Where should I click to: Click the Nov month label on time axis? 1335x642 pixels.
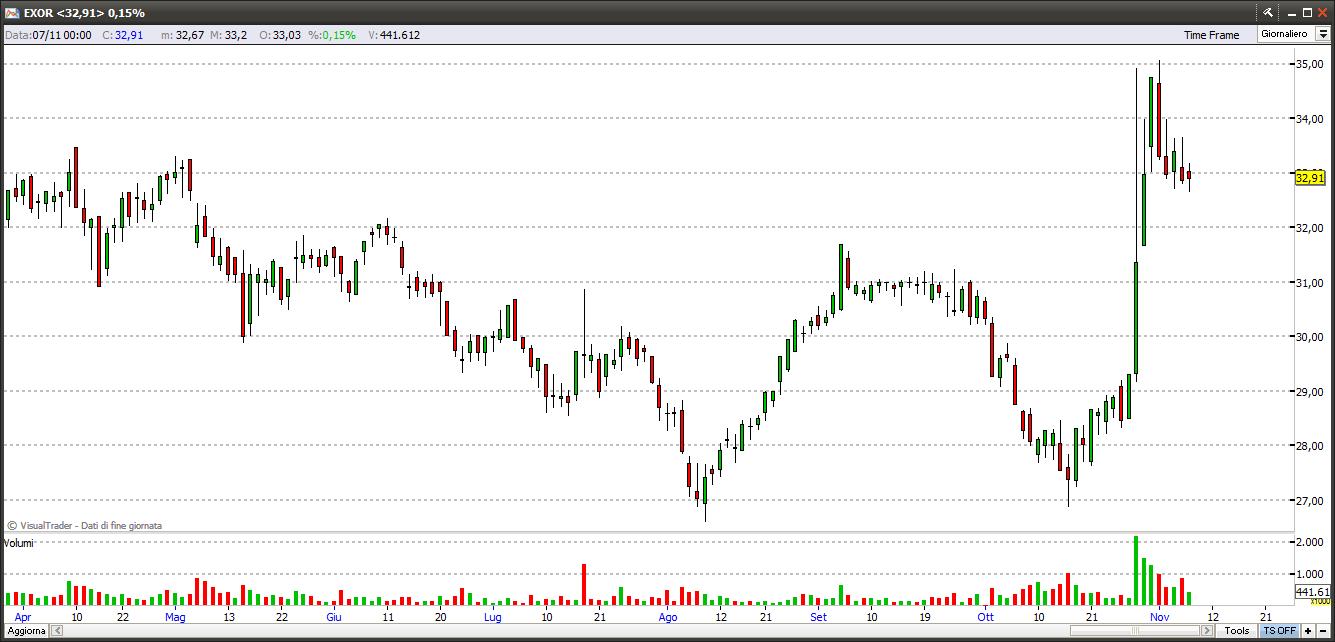[1158, 617]
